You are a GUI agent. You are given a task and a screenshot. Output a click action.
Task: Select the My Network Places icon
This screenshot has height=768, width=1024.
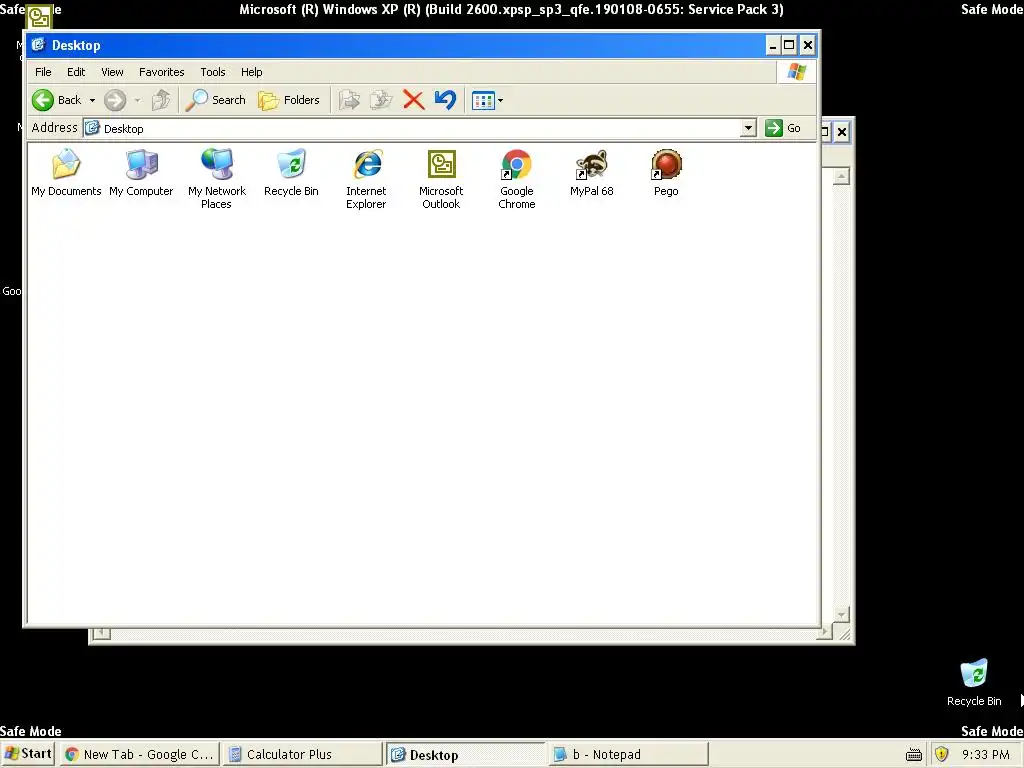tap(216, 179)
